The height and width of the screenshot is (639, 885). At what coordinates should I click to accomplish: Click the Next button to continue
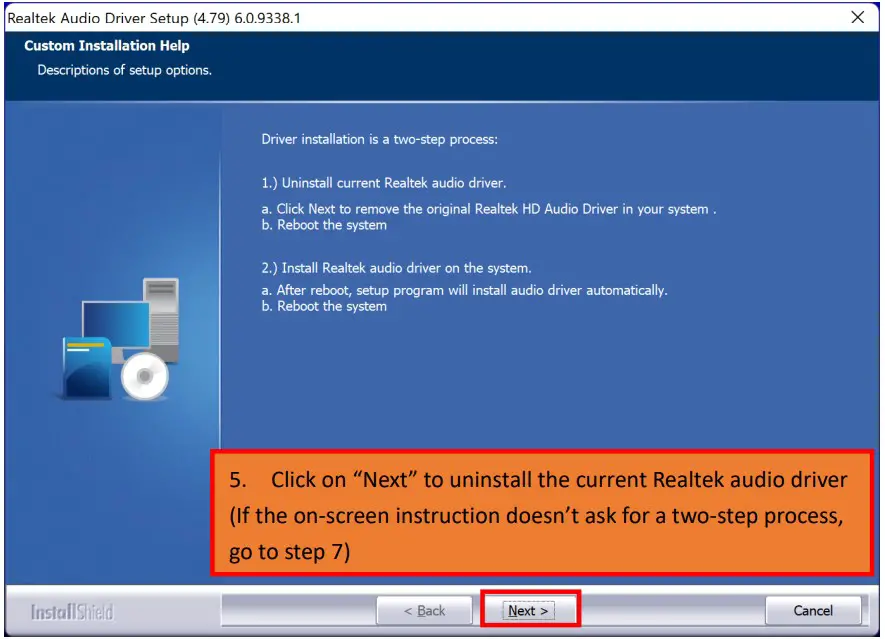coord(528,610)
